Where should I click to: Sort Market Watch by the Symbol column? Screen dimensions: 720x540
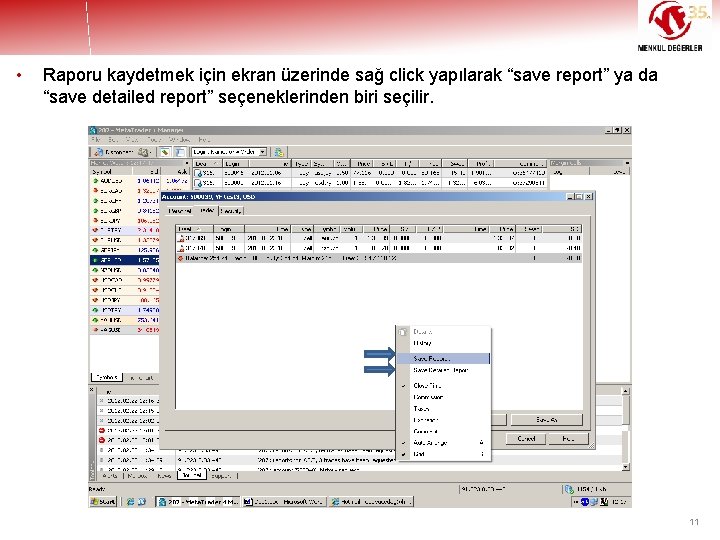[x=112, y=172]
